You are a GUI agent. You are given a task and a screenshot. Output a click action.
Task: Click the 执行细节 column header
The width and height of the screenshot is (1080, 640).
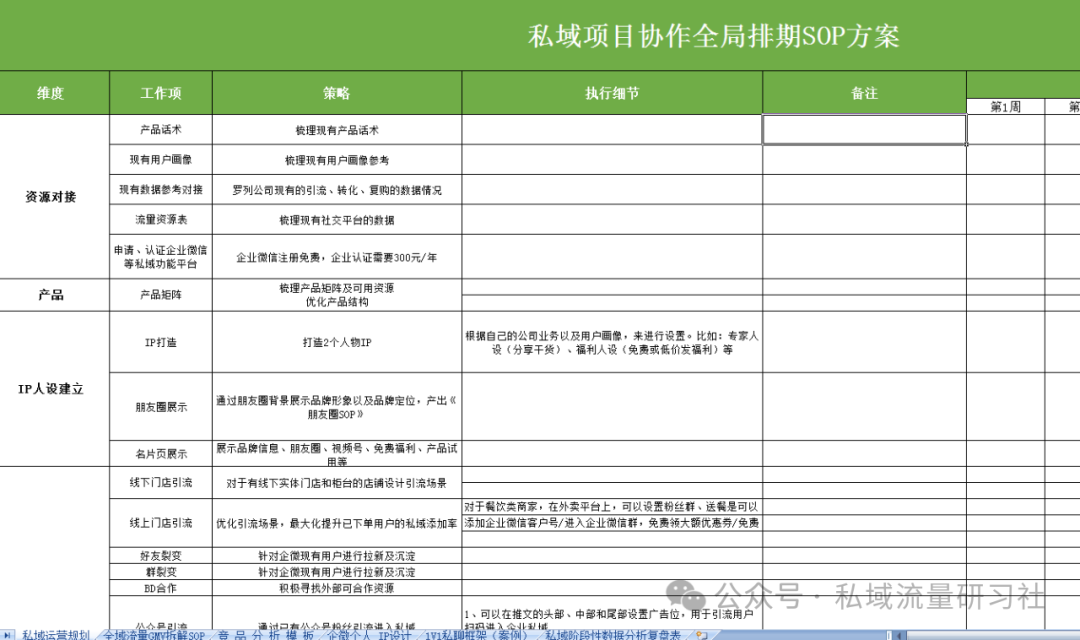[612, 93]
